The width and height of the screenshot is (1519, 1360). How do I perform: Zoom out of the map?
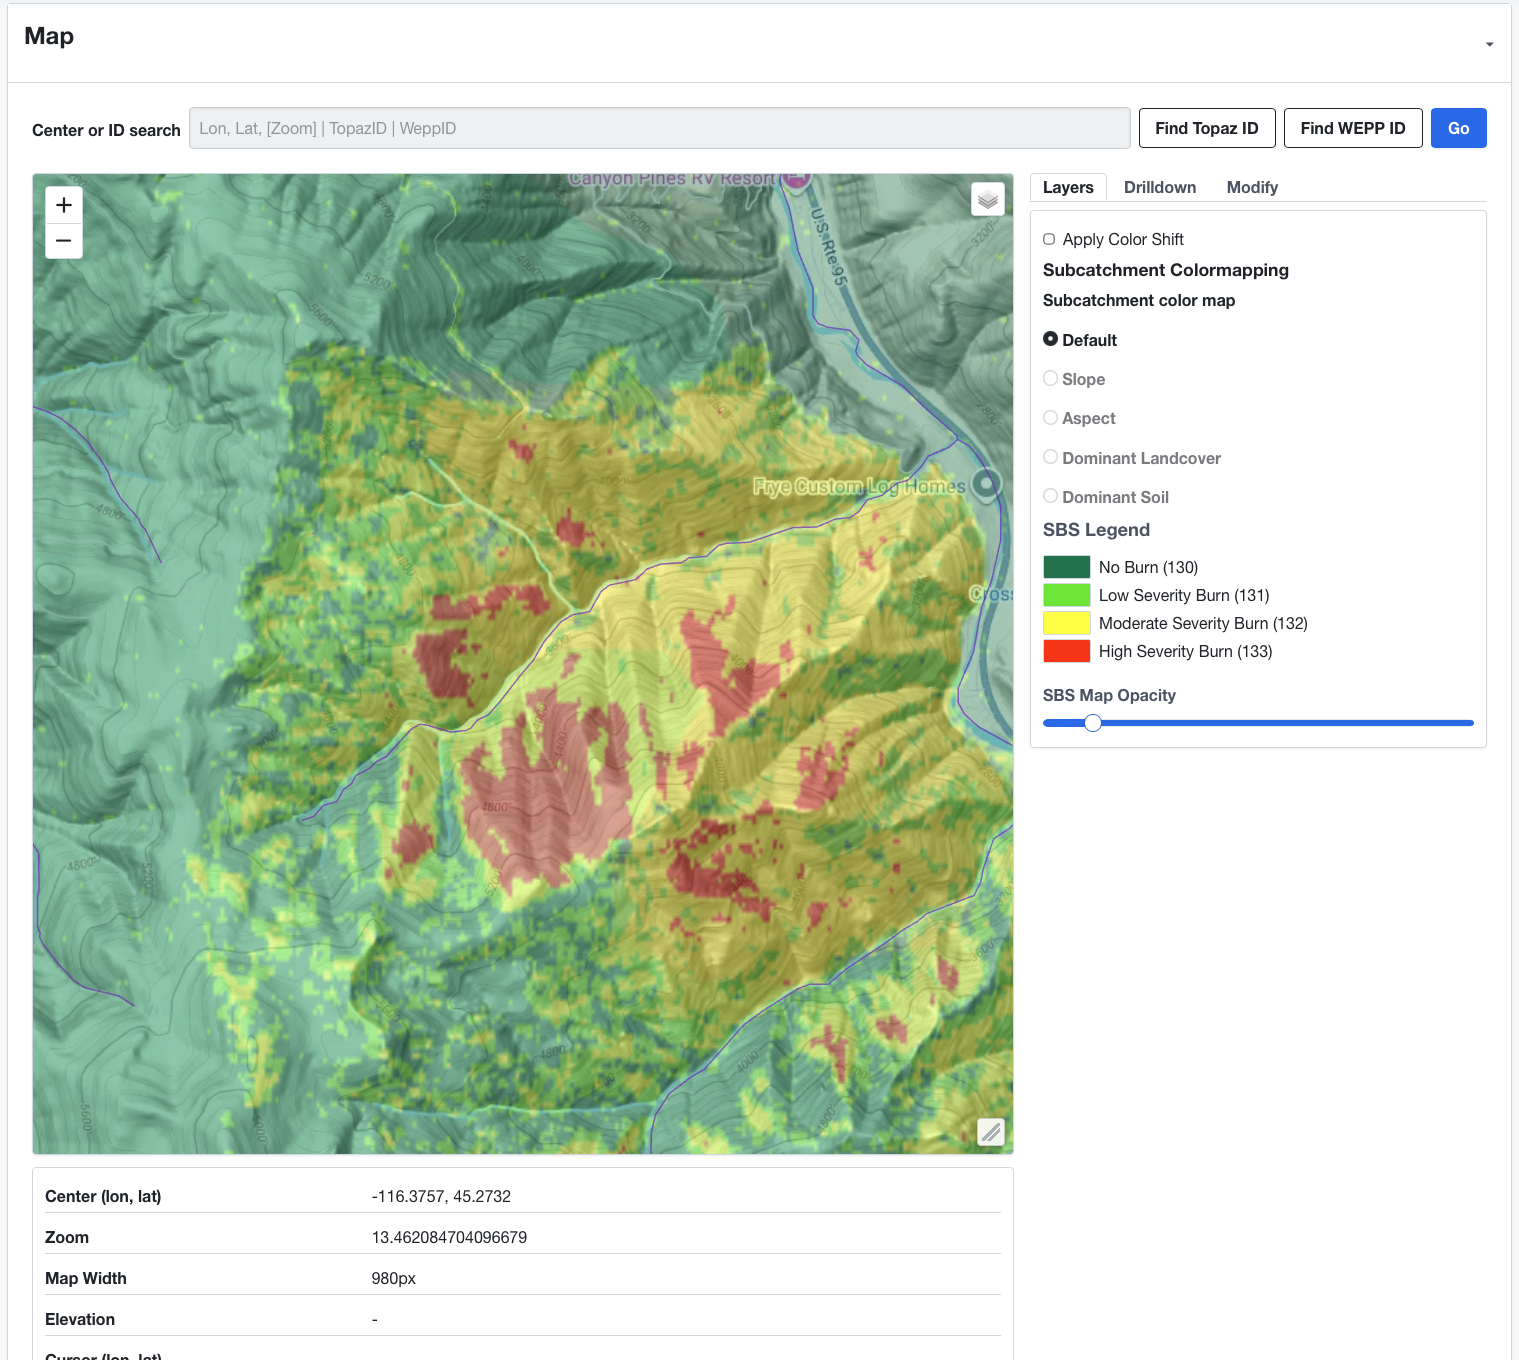tap(64, 241)
